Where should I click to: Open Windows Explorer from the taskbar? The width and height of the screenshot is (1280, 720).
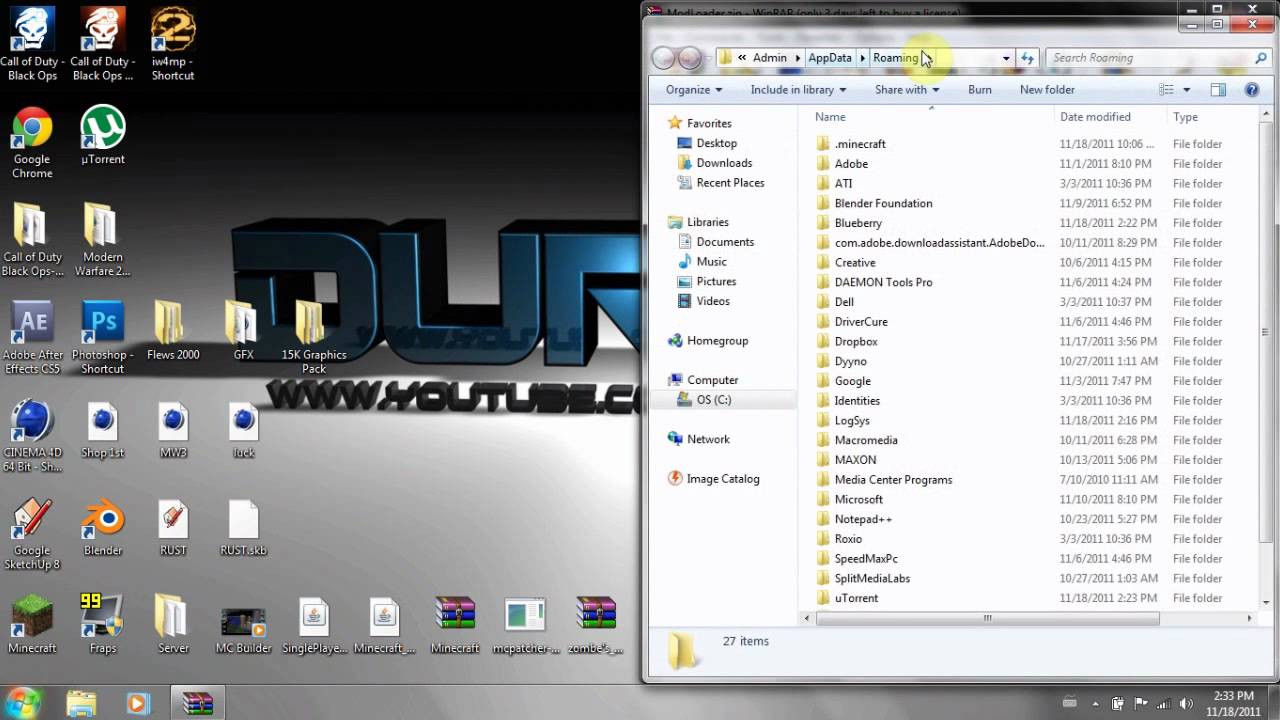81,703
